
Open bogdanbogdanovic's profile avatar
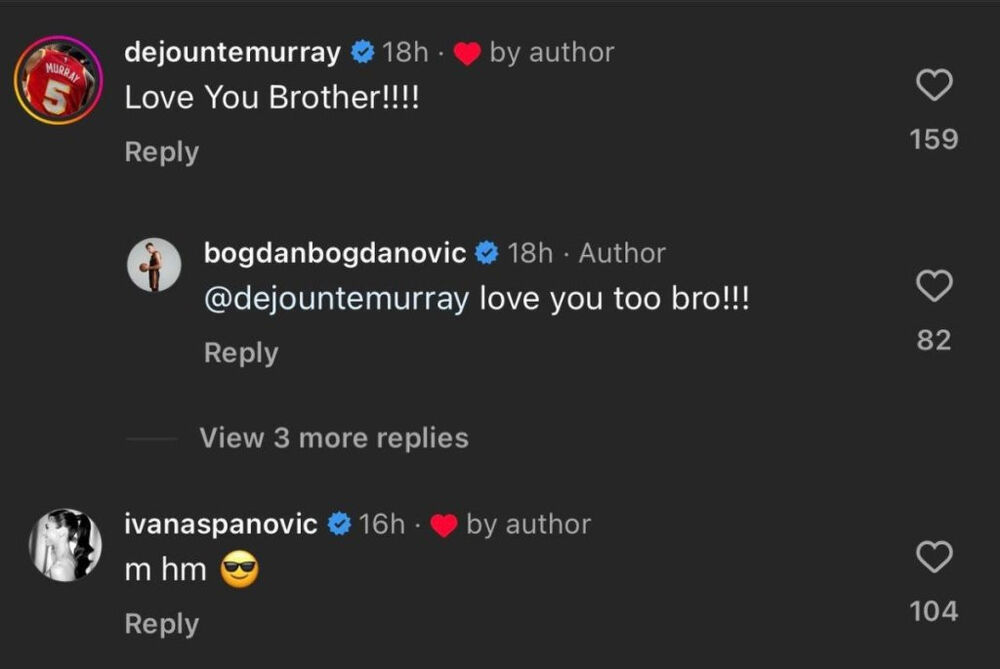[x=154, y=265]
